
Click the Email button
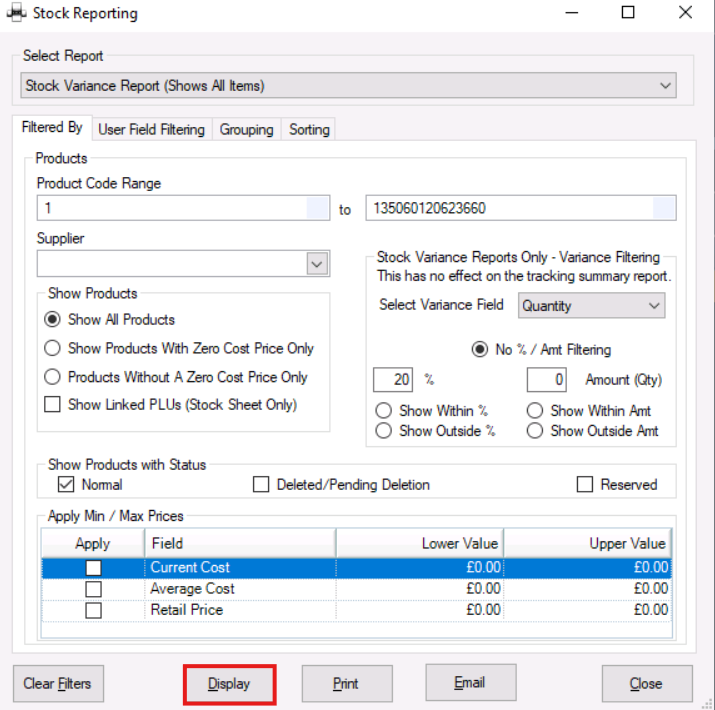coord(470,683)
